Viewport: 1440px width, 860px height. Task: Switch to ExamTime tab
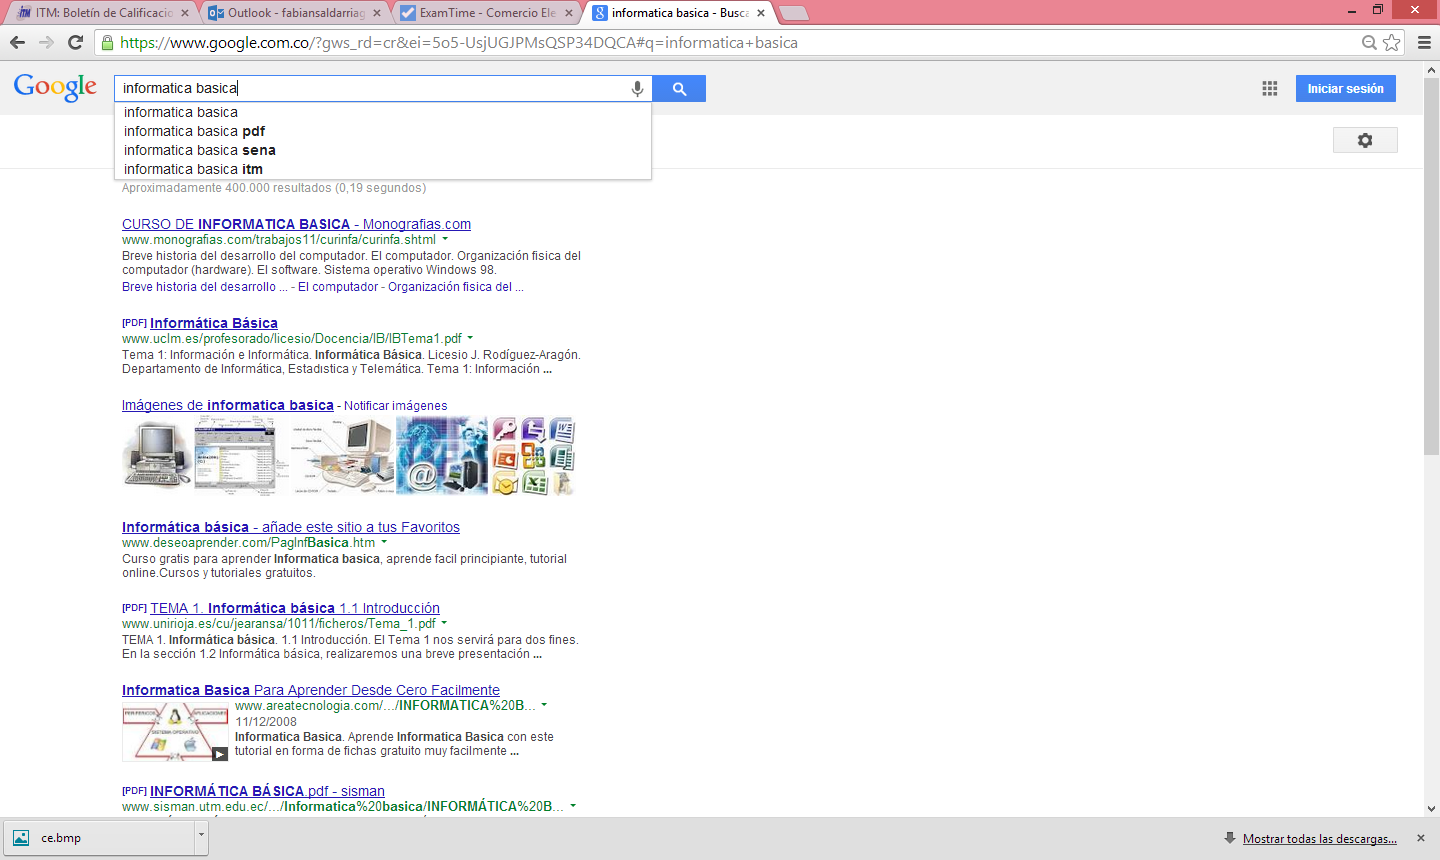coord(487,13)
